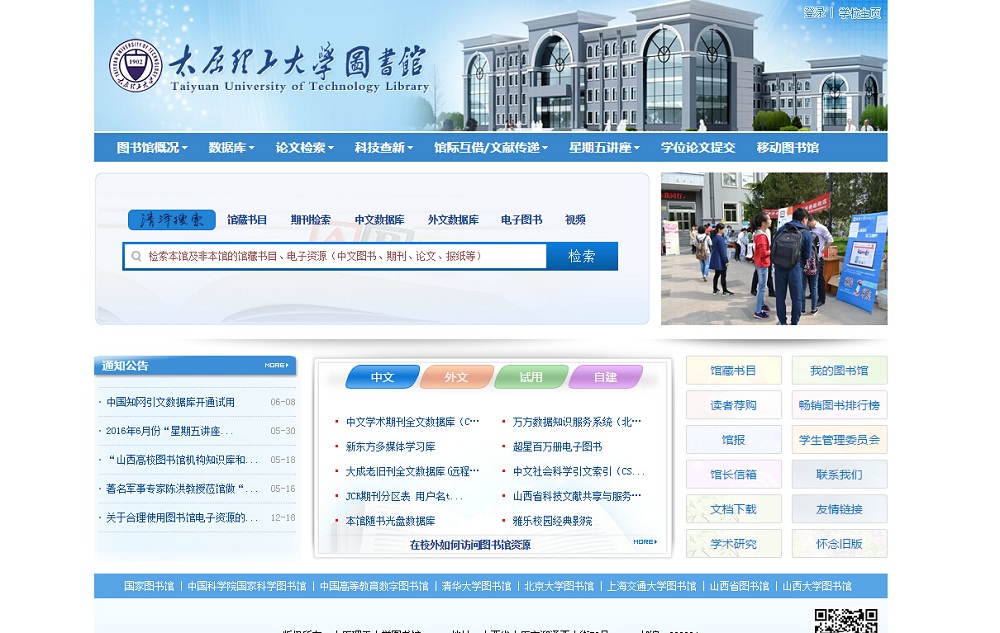
Task: Open 山西省科技文献共享与服务 link
Action: point(577,496)
